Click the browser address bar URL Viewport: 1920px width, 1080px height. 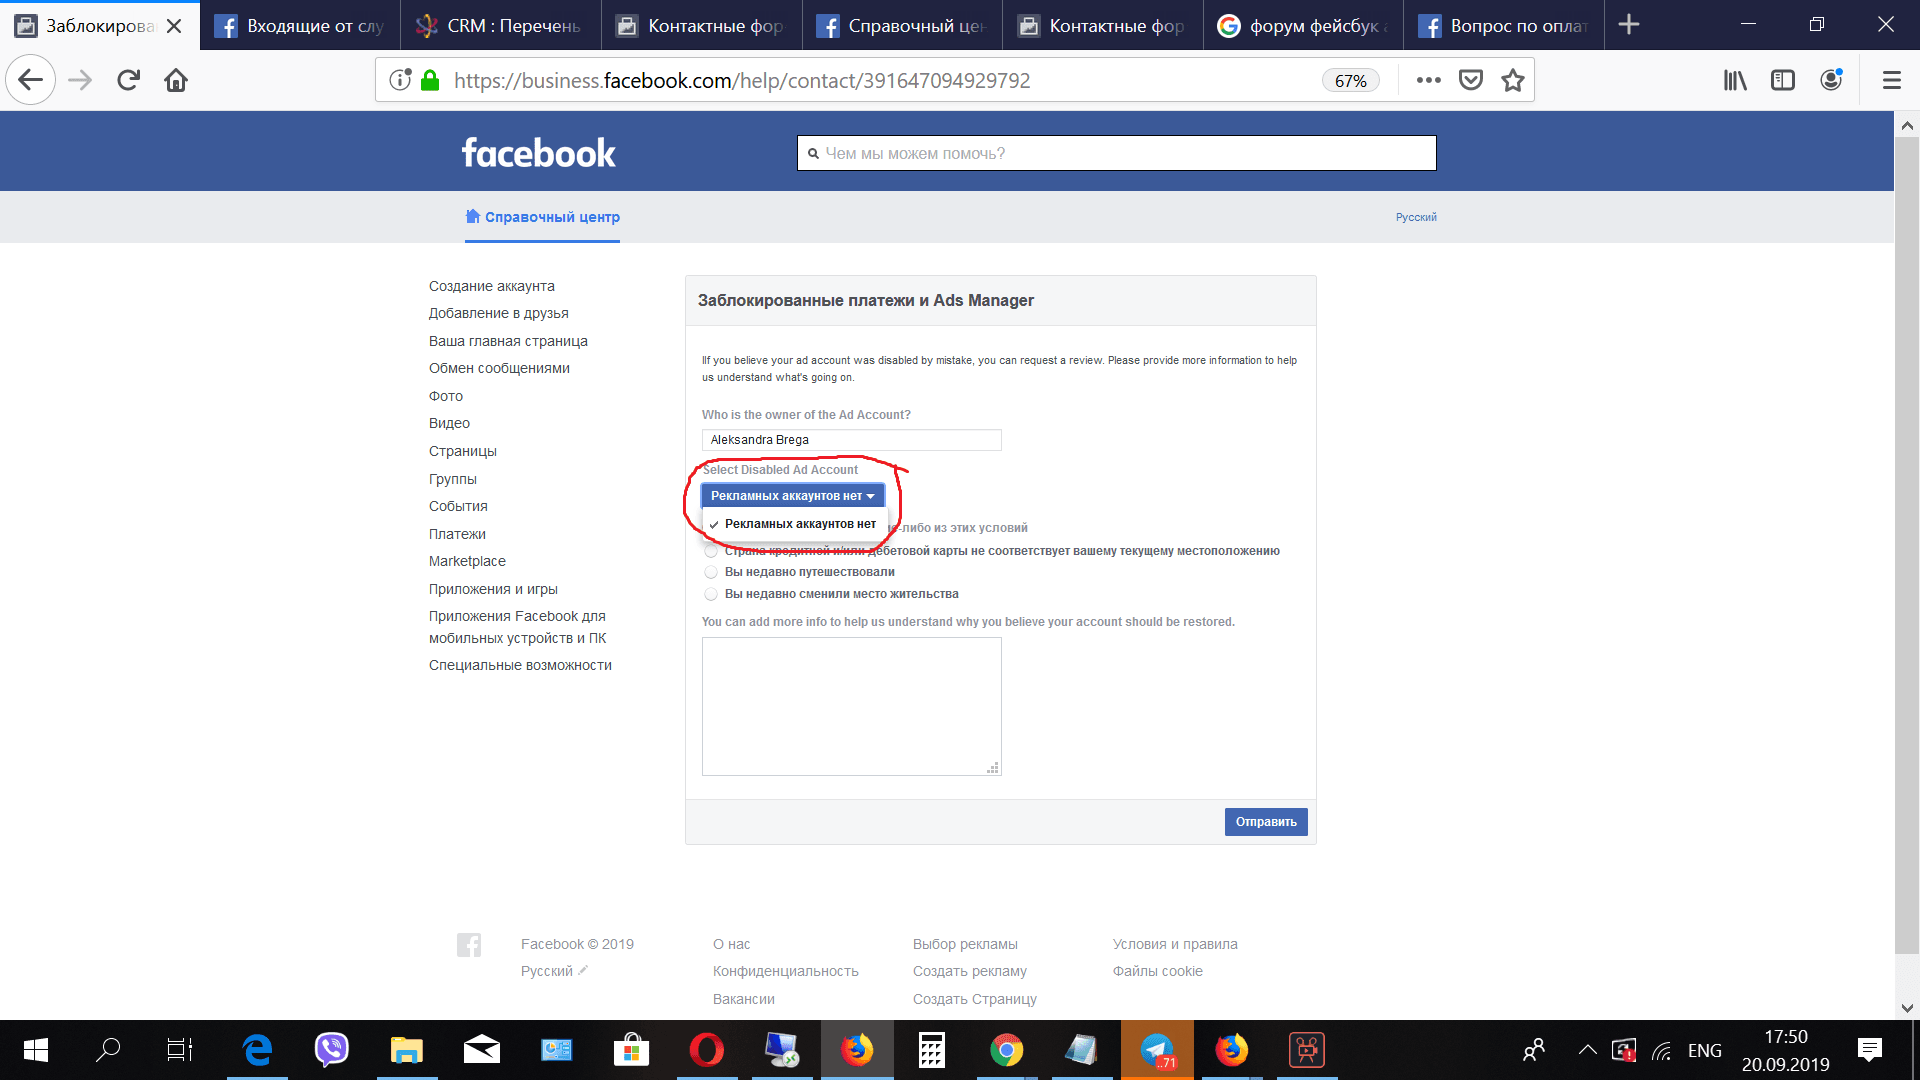pyautogui.click(x=742, y=80)
